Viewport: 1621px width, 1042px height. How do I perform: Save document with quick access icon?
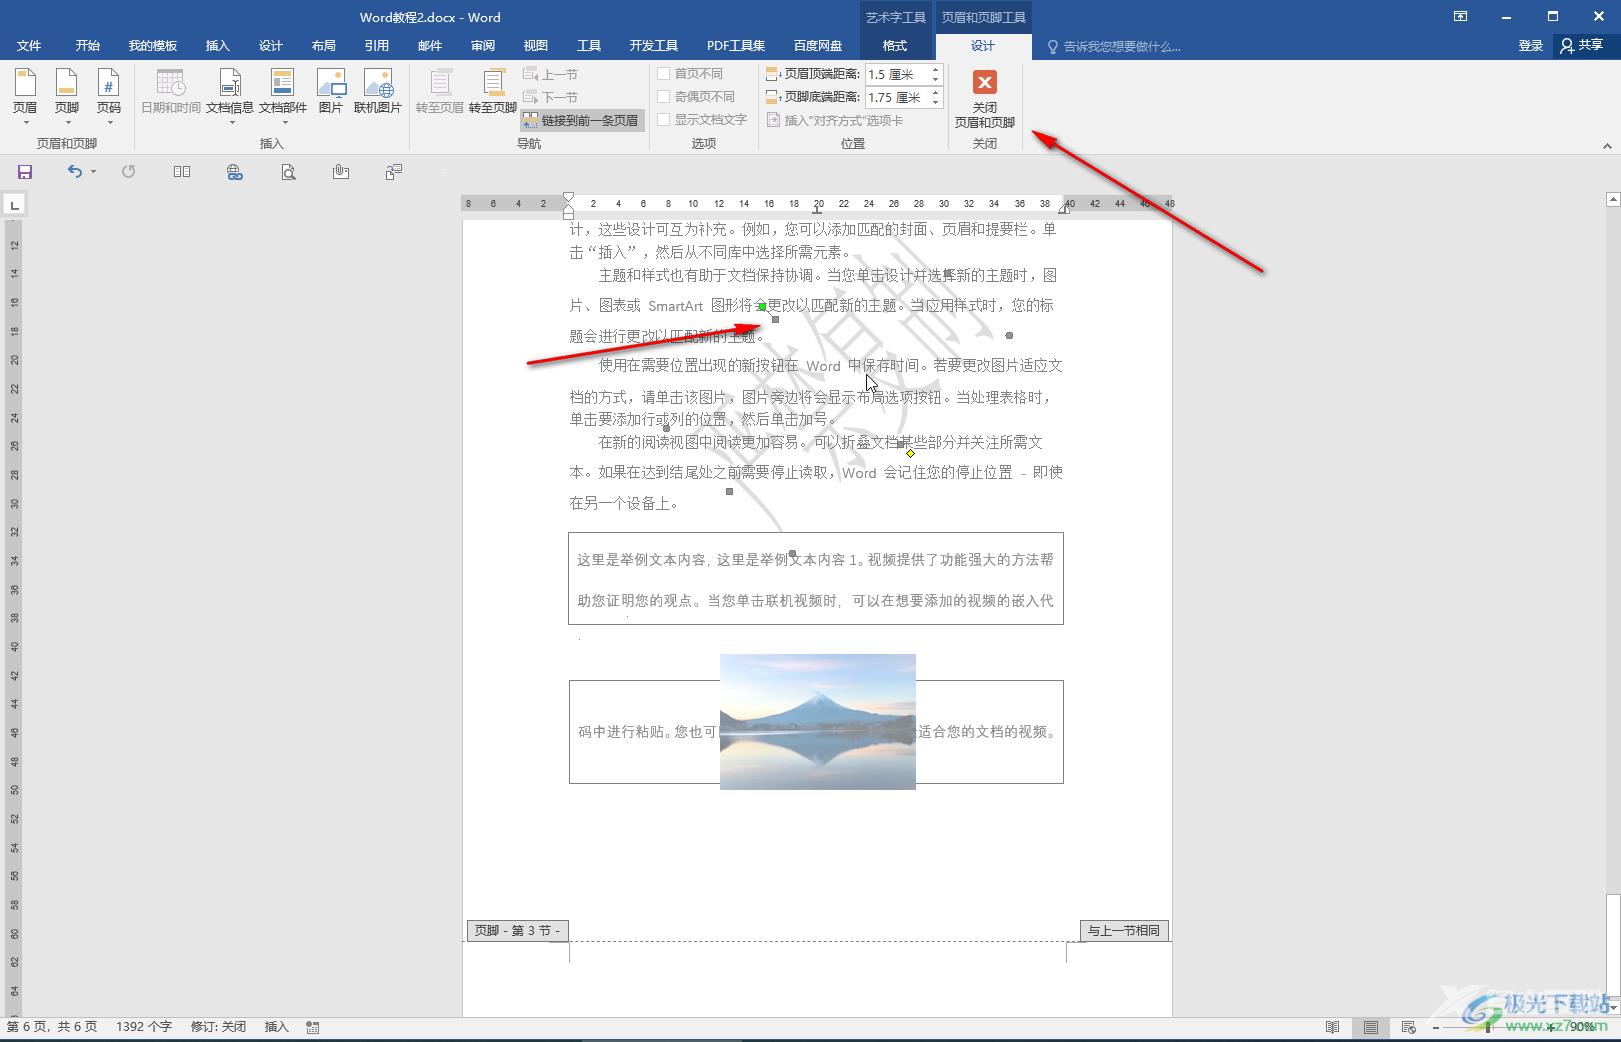(x=25, y=172)
